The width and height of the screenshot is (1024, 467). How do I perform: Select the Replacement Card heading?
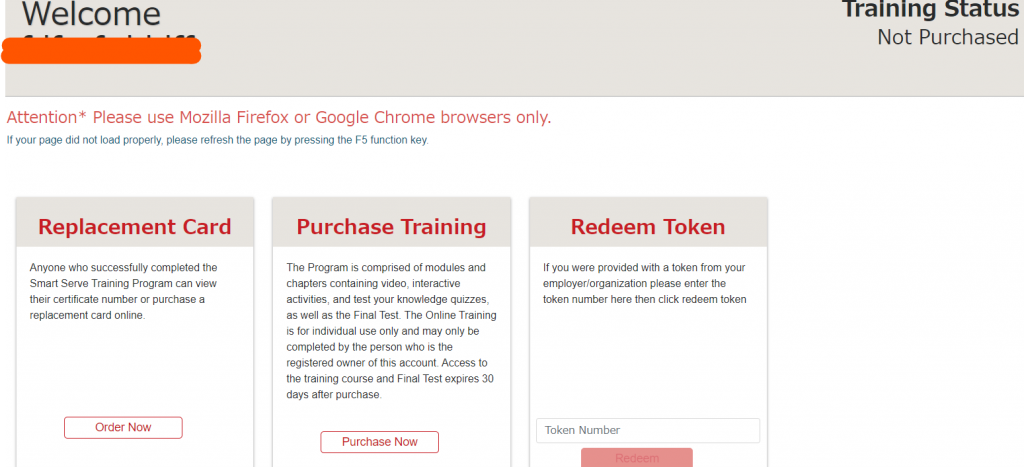[134, 227]
